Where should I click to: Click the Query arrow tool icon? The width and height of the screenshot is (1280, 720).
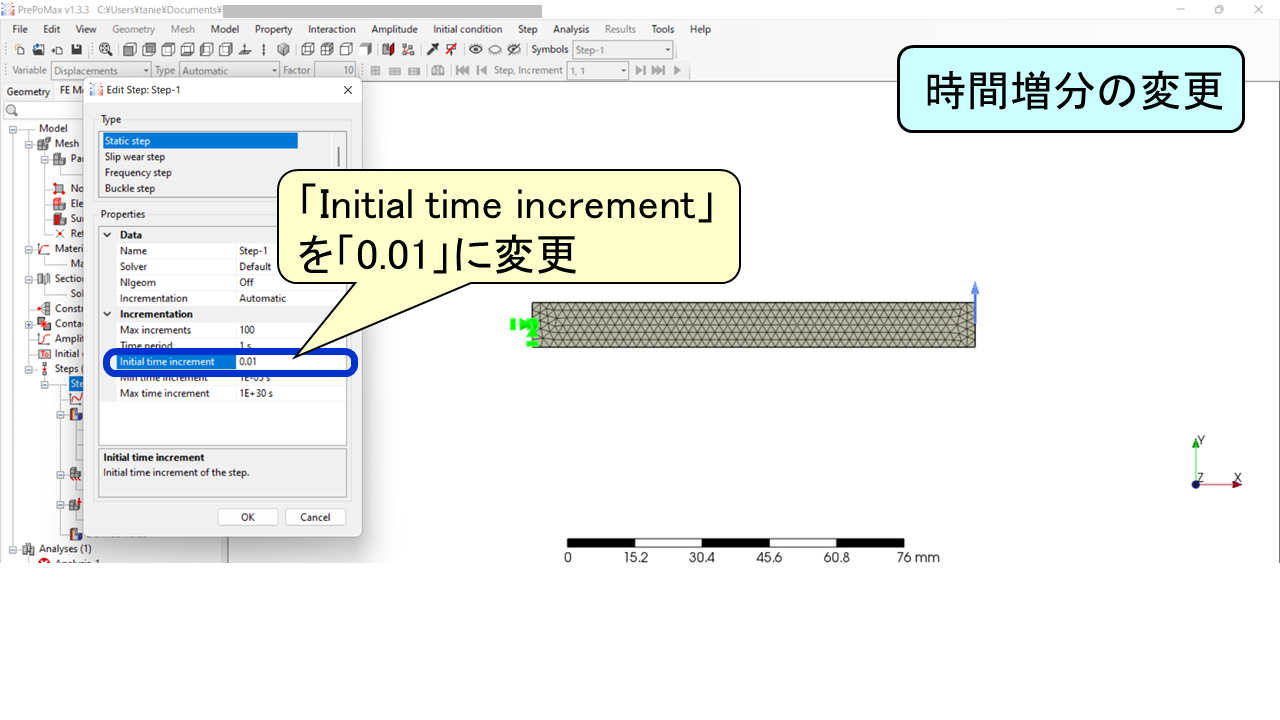[433, 49]
